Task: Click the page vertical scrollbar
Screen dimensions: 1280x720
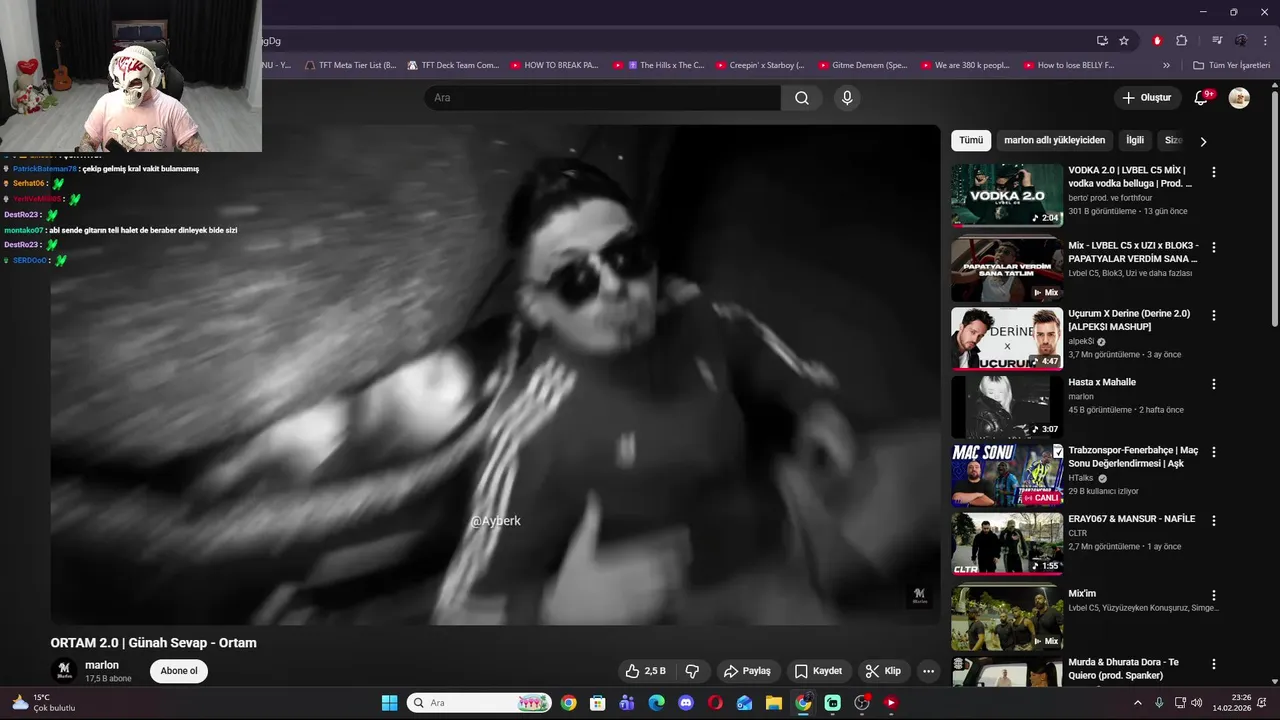Action: pyautogui.click(x=1274, y=208)
